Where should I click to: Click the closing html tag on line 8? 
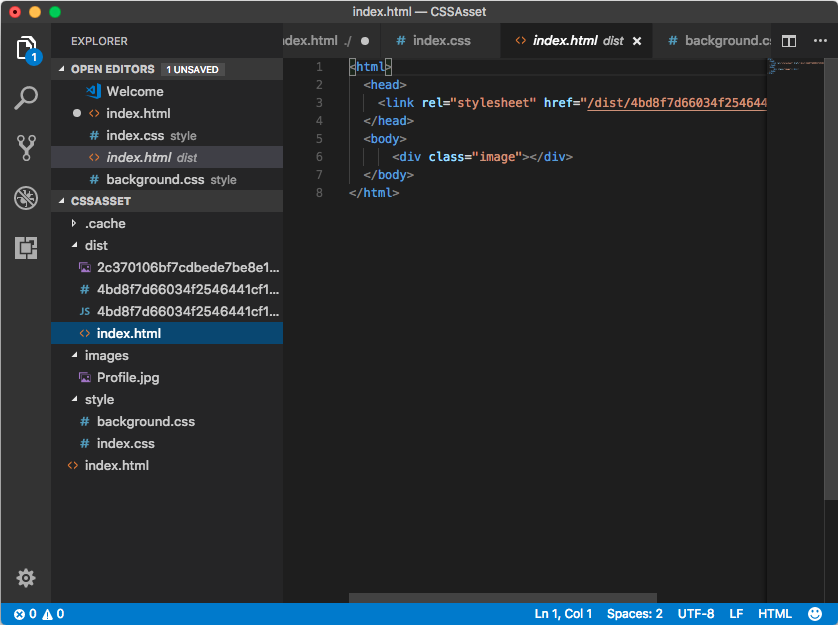point(374,192)
